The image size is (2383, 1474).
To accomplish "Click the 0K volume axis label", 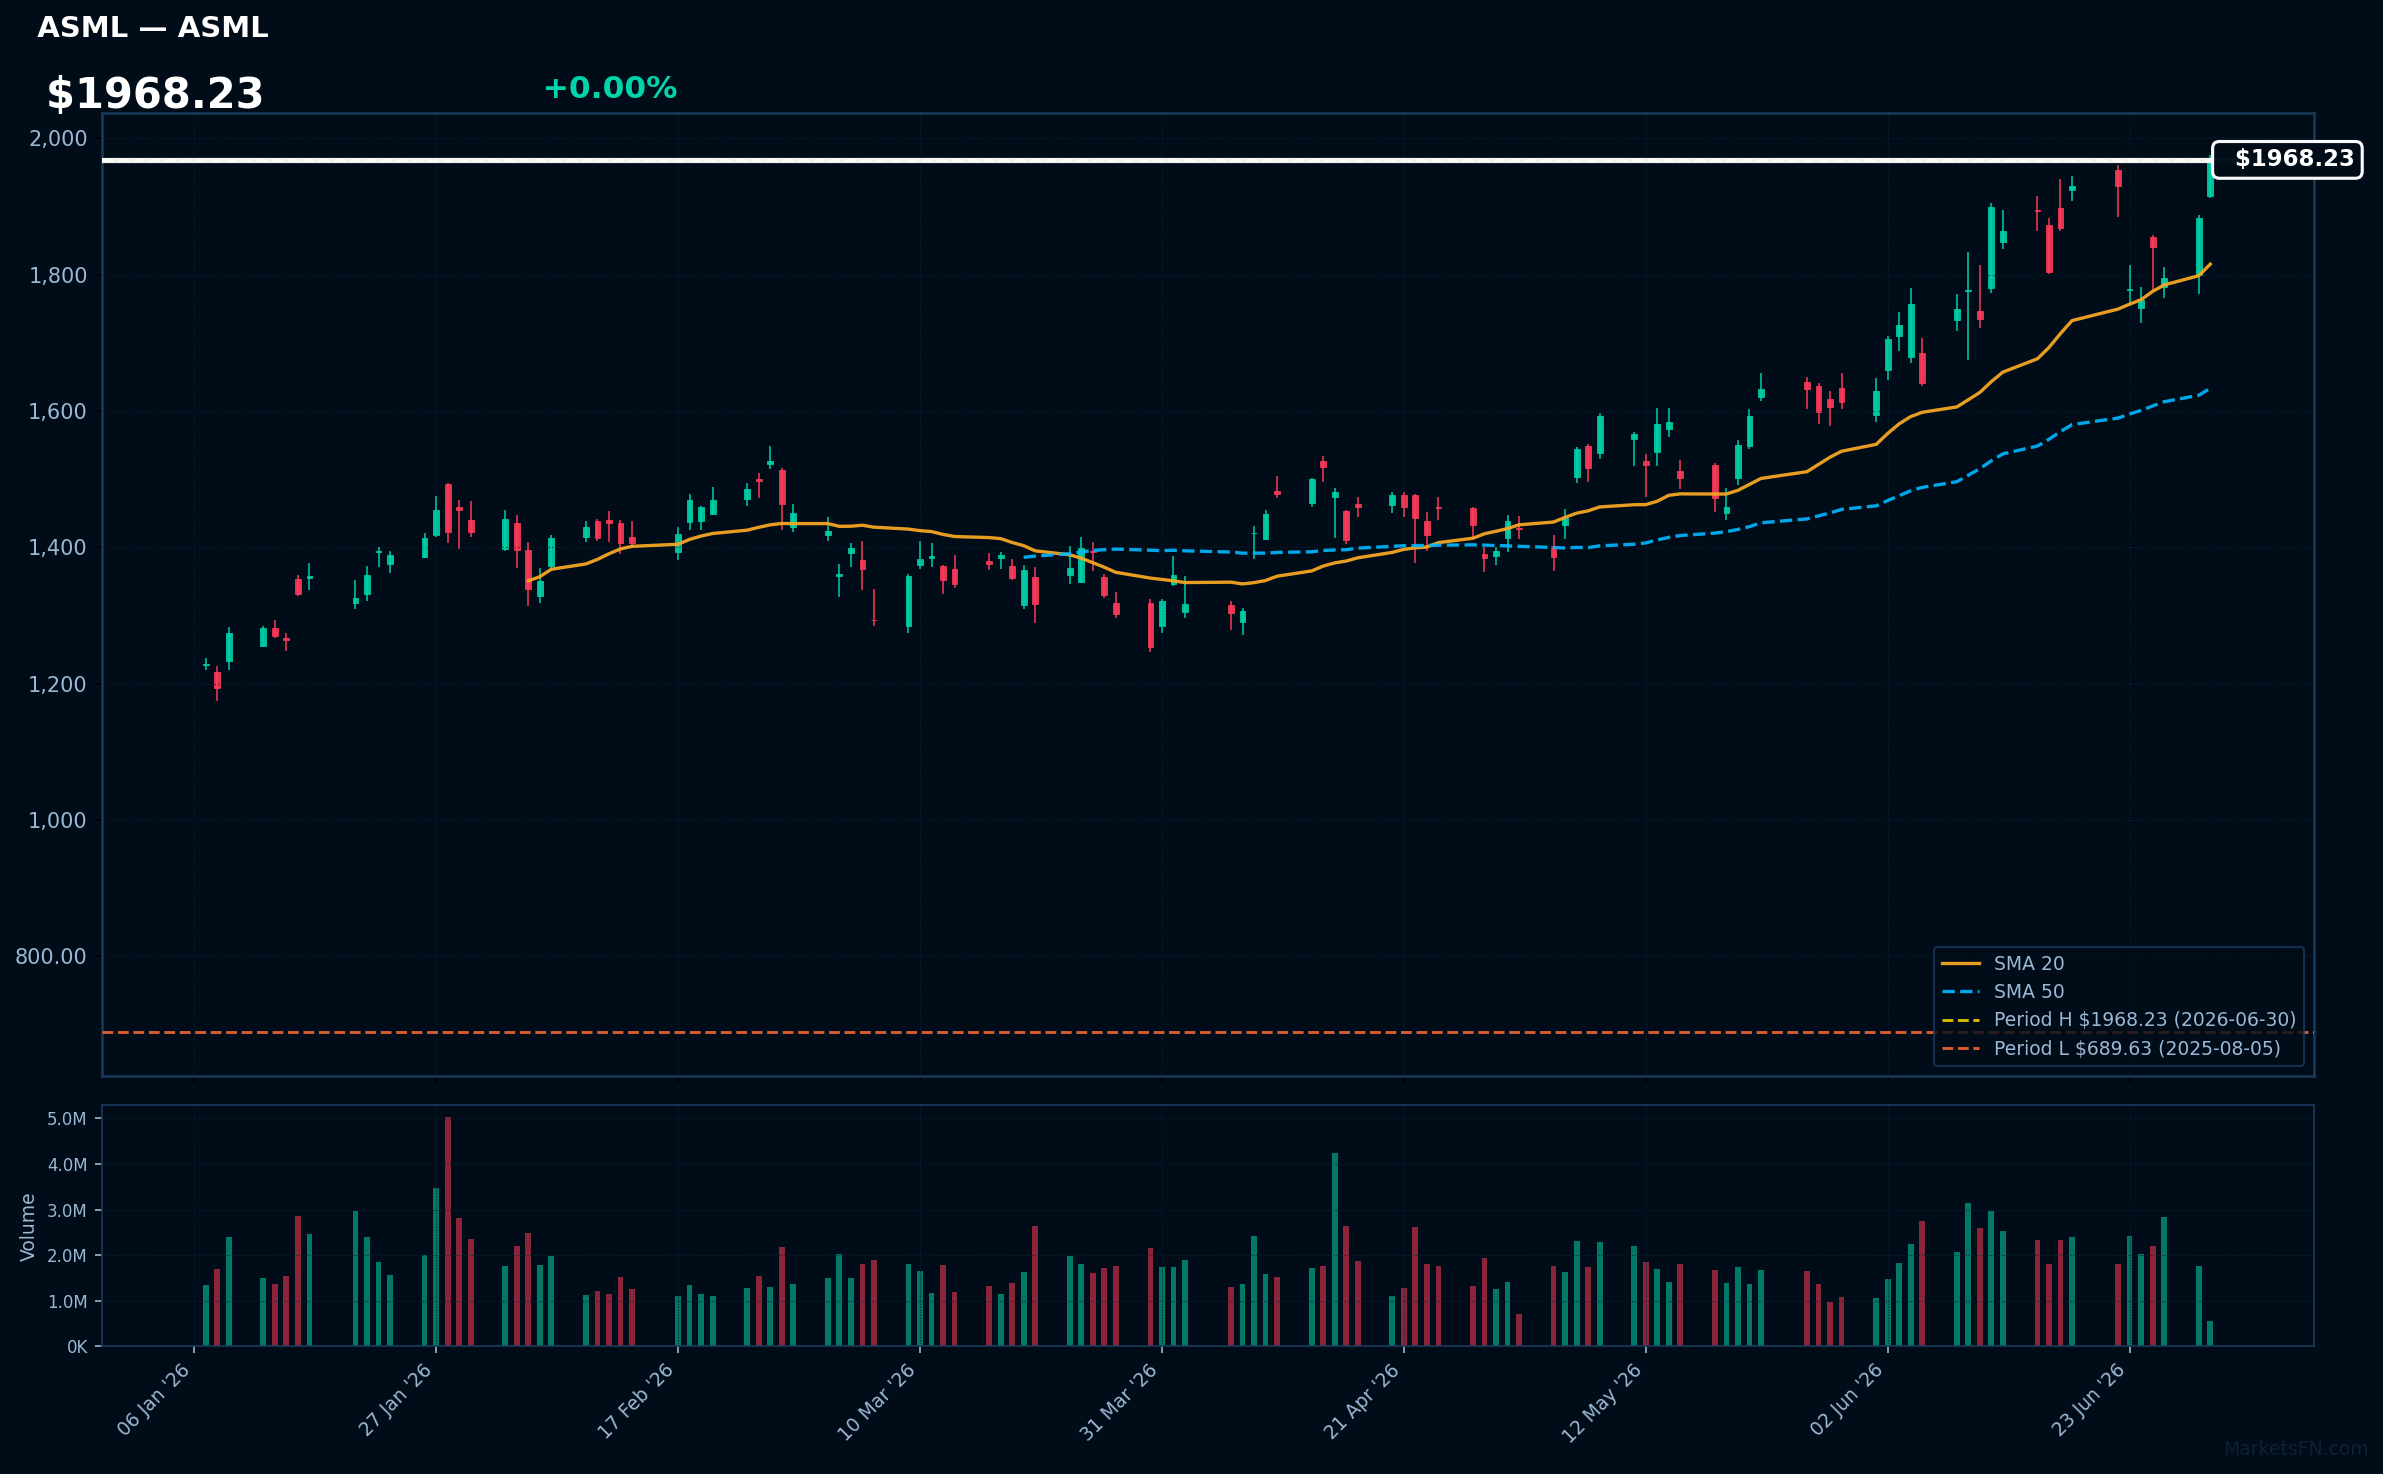I will pos(77,1348).
